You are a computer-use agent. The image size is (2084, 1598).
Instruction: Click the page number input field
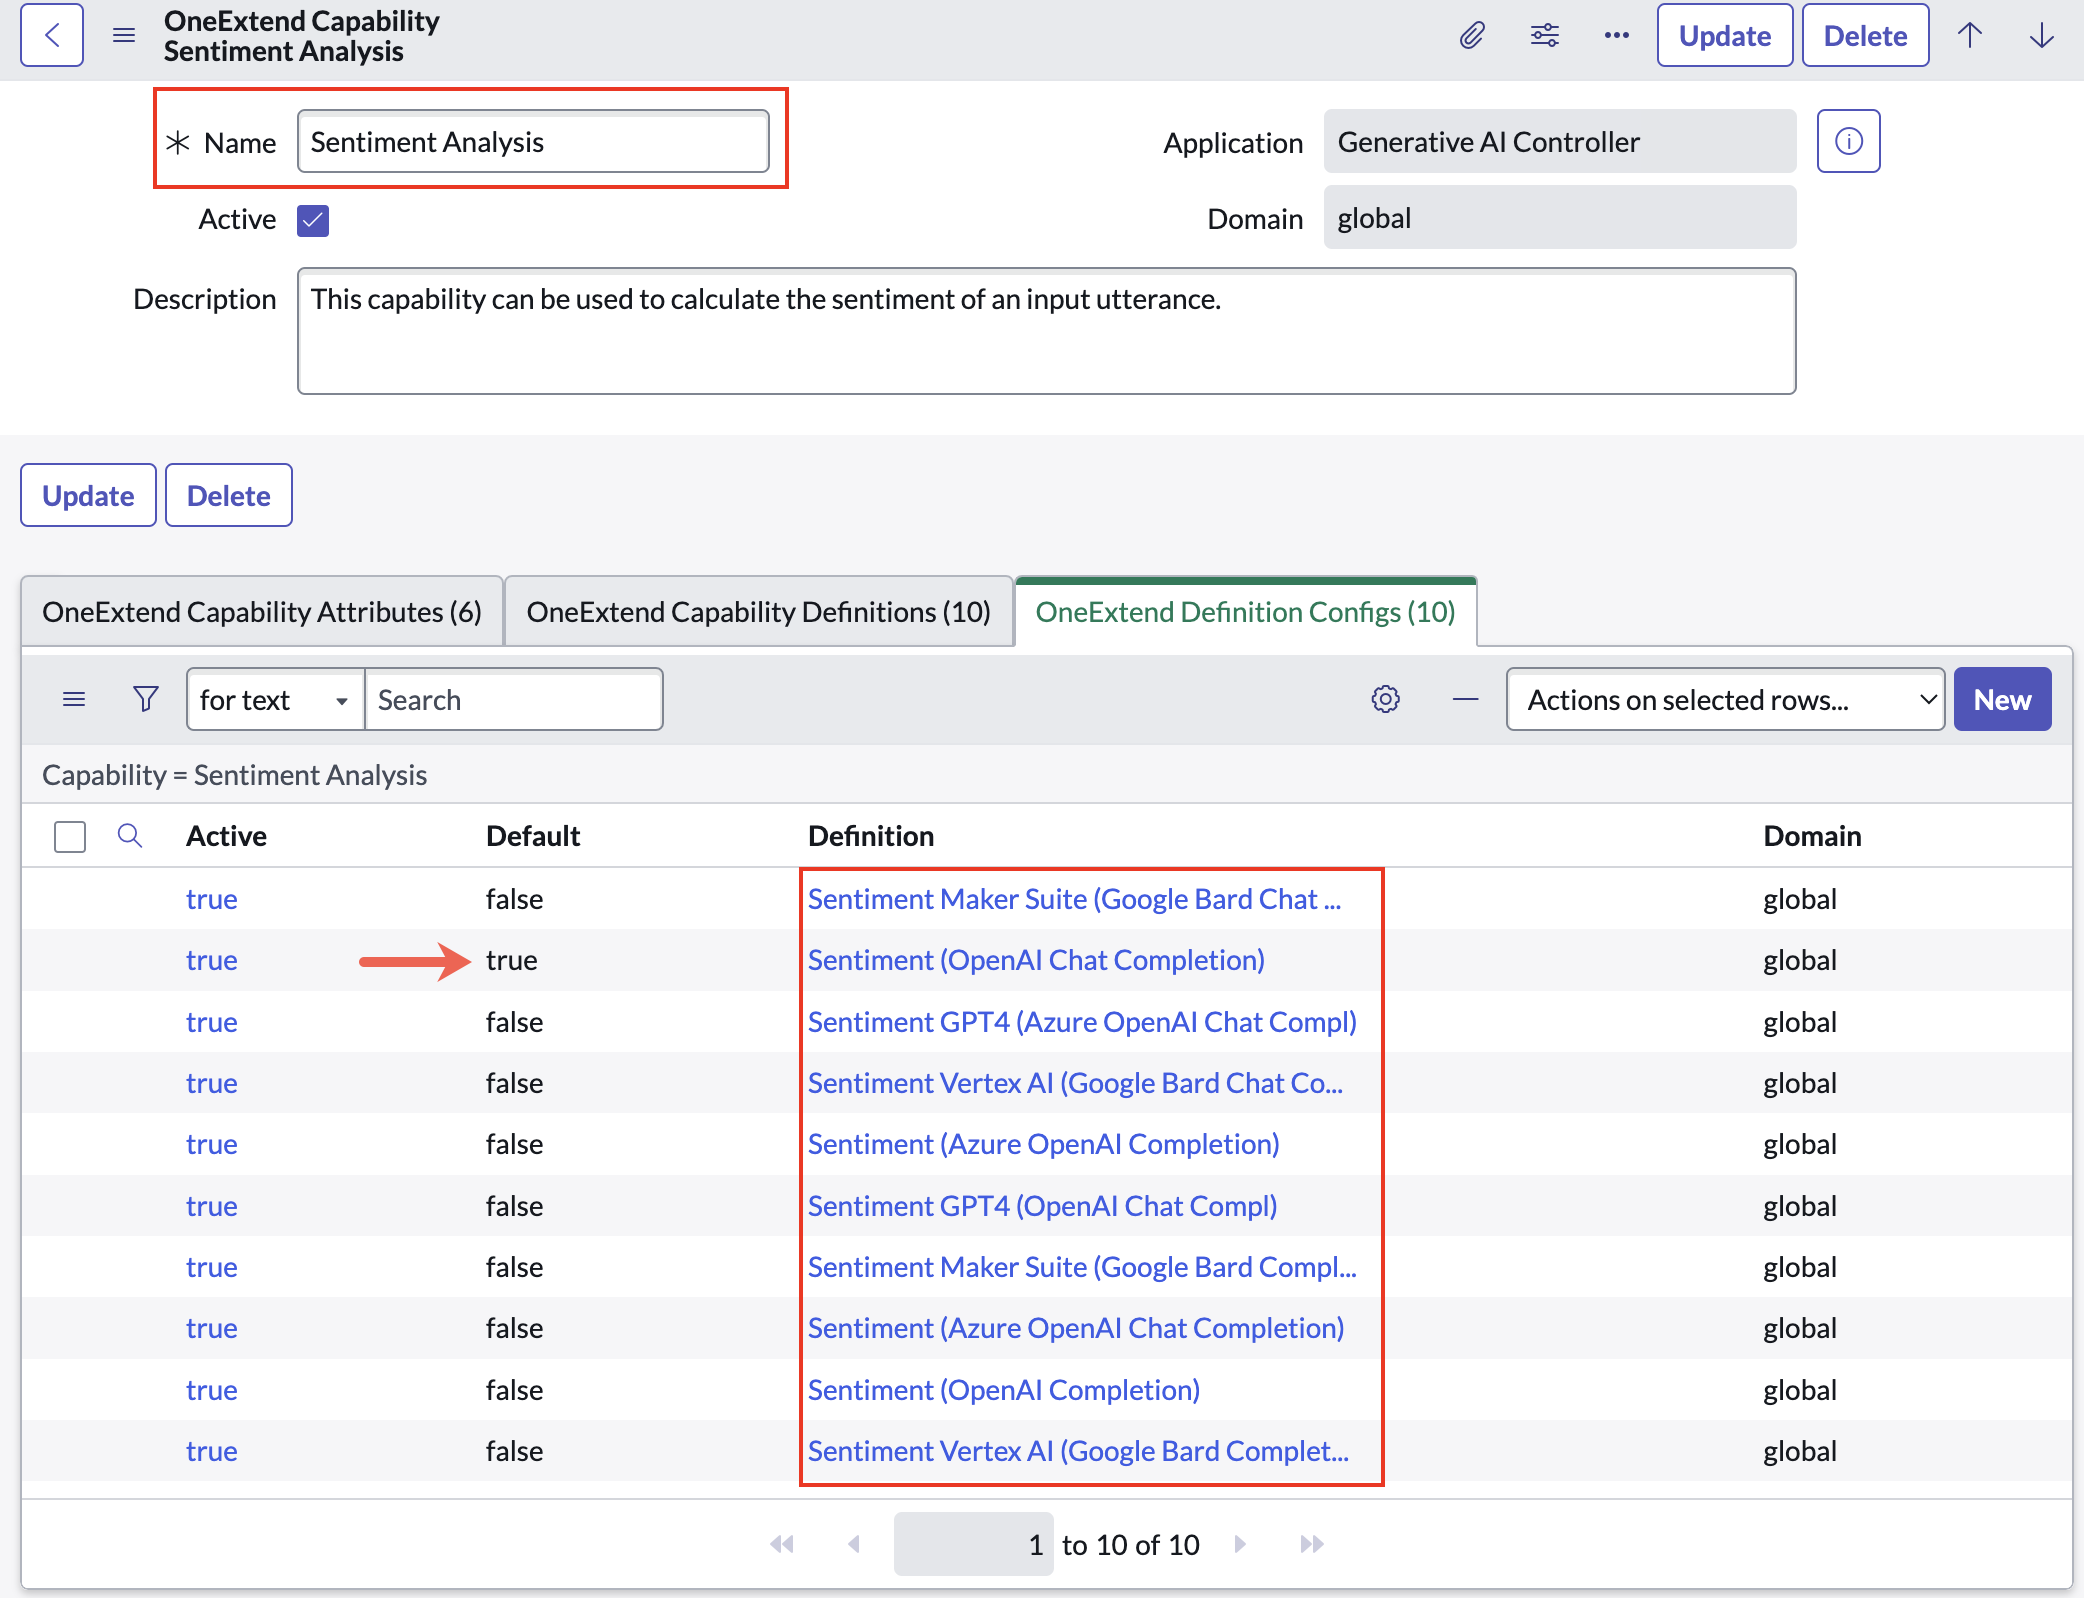tap(973, 1544)
